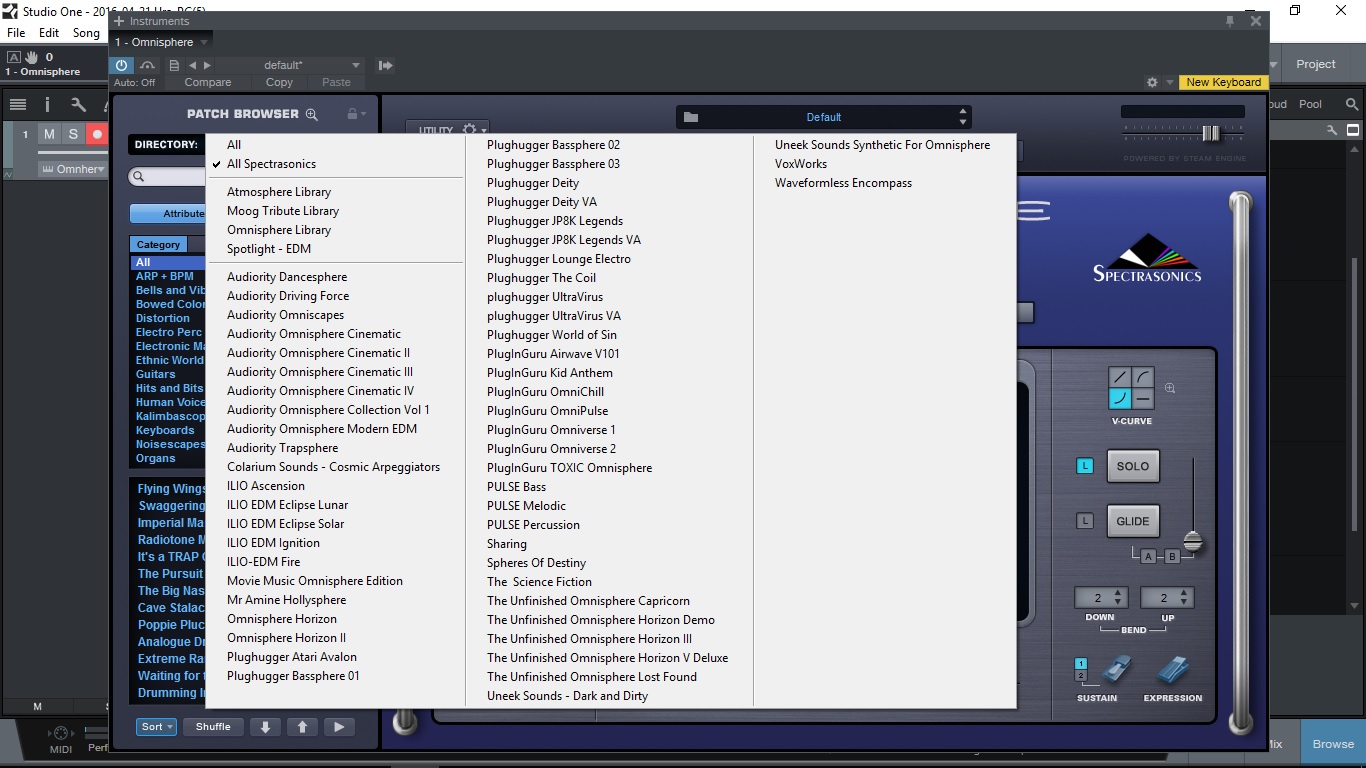Image resolution: width=1366 pixels, height=768 pixels.
Task: Open the preset file page icon
Action: point(174,65)
